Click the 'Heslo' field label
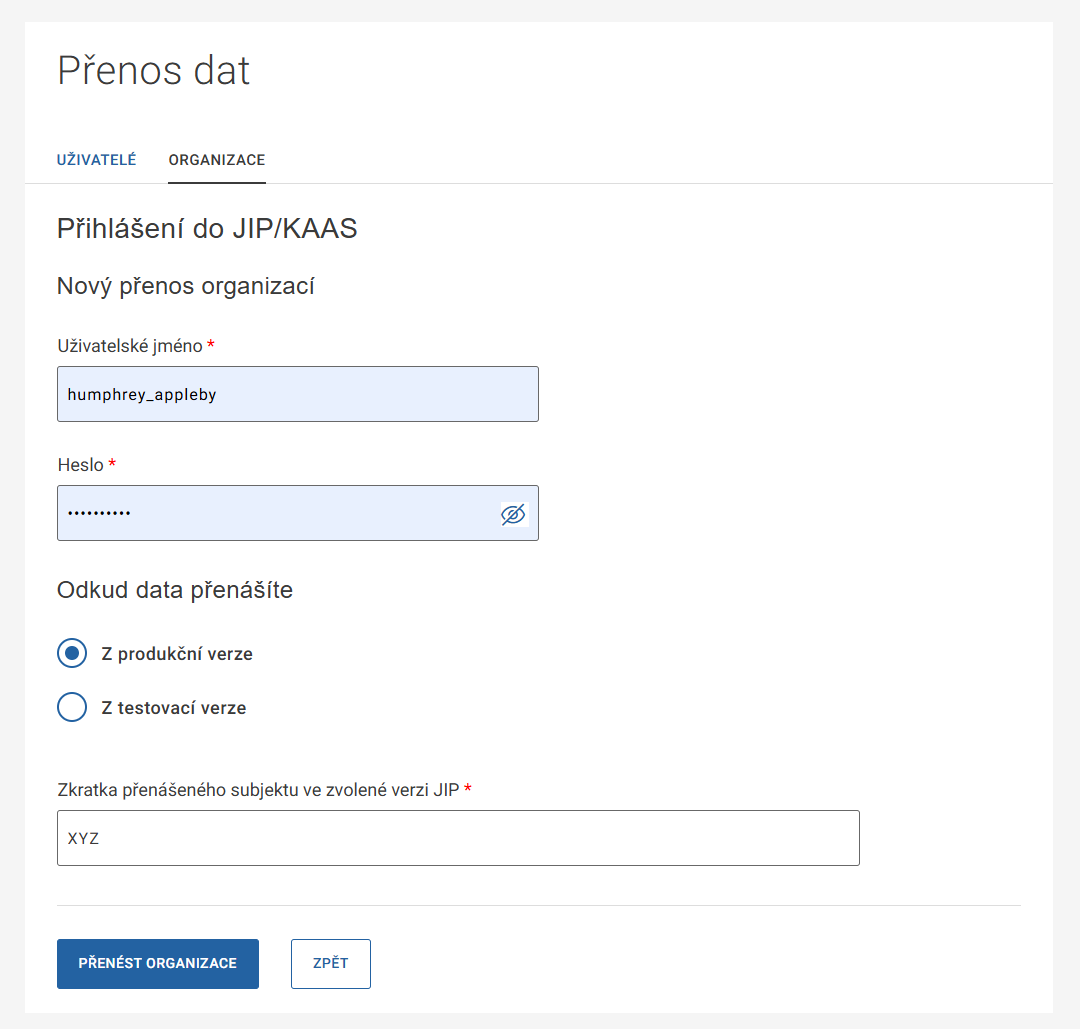 click(80, 465)
